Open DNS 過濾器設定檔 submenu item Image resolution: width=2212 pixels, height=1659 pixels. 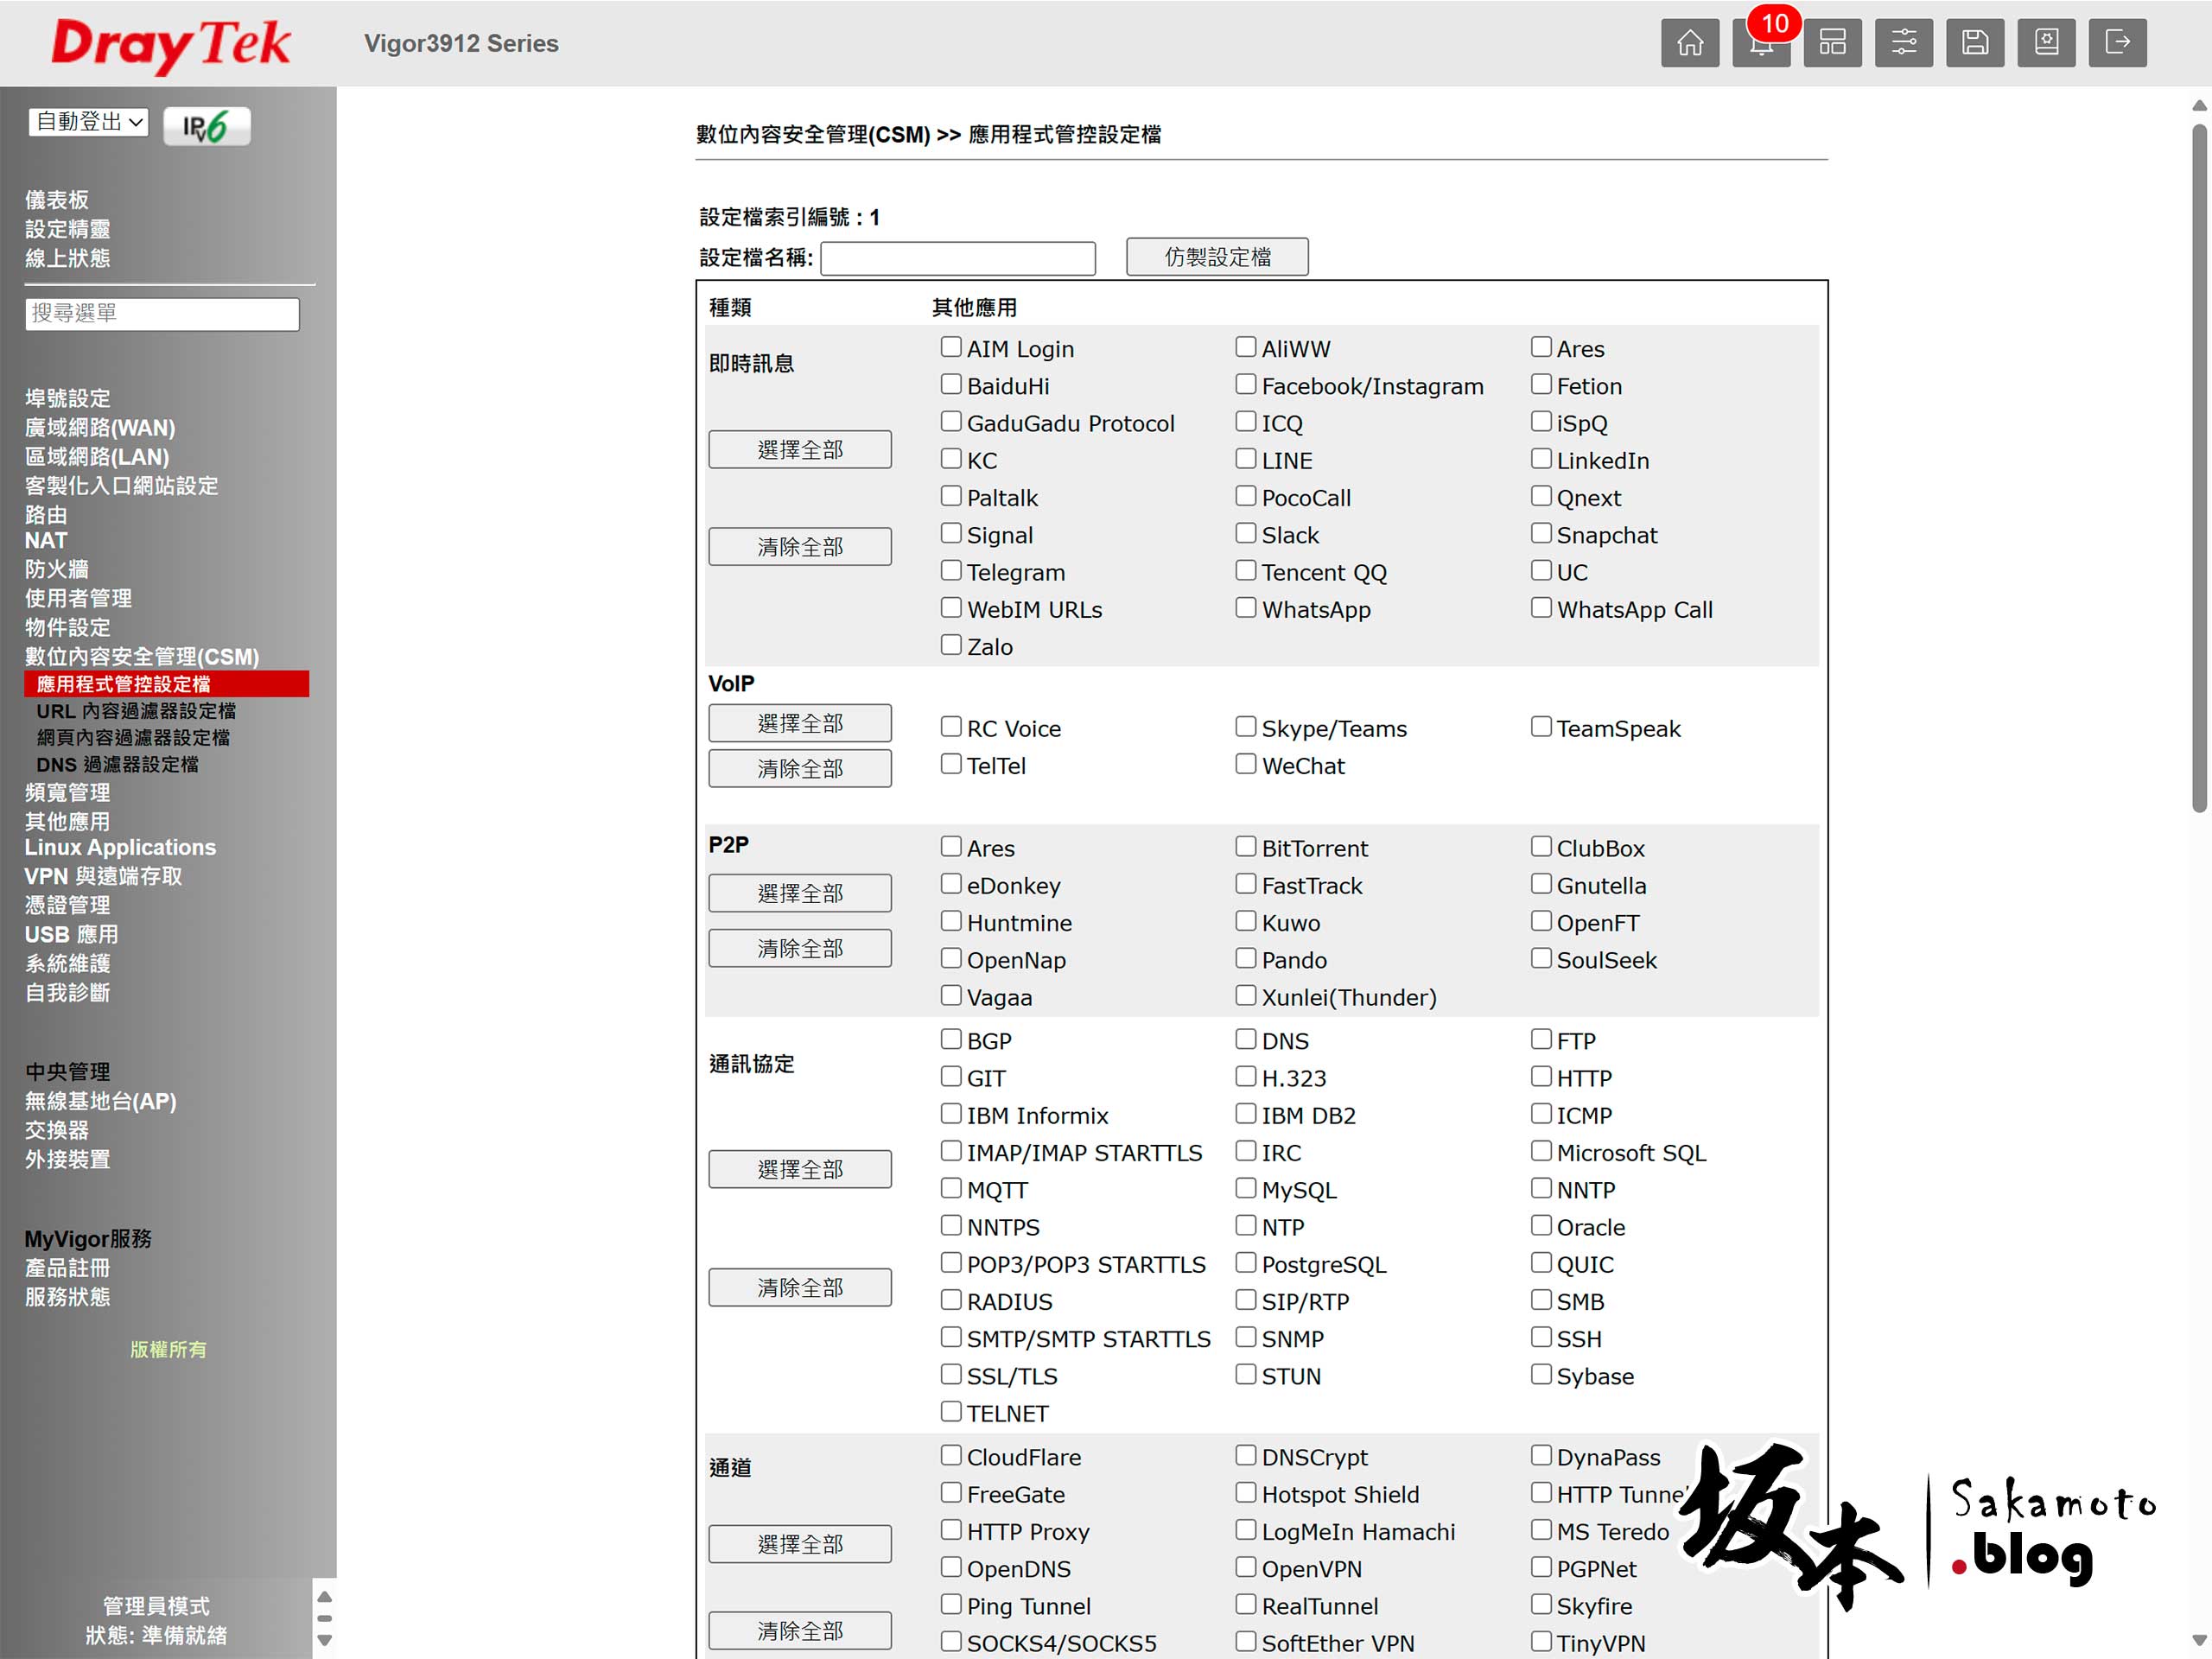click(x=117, y=765)
